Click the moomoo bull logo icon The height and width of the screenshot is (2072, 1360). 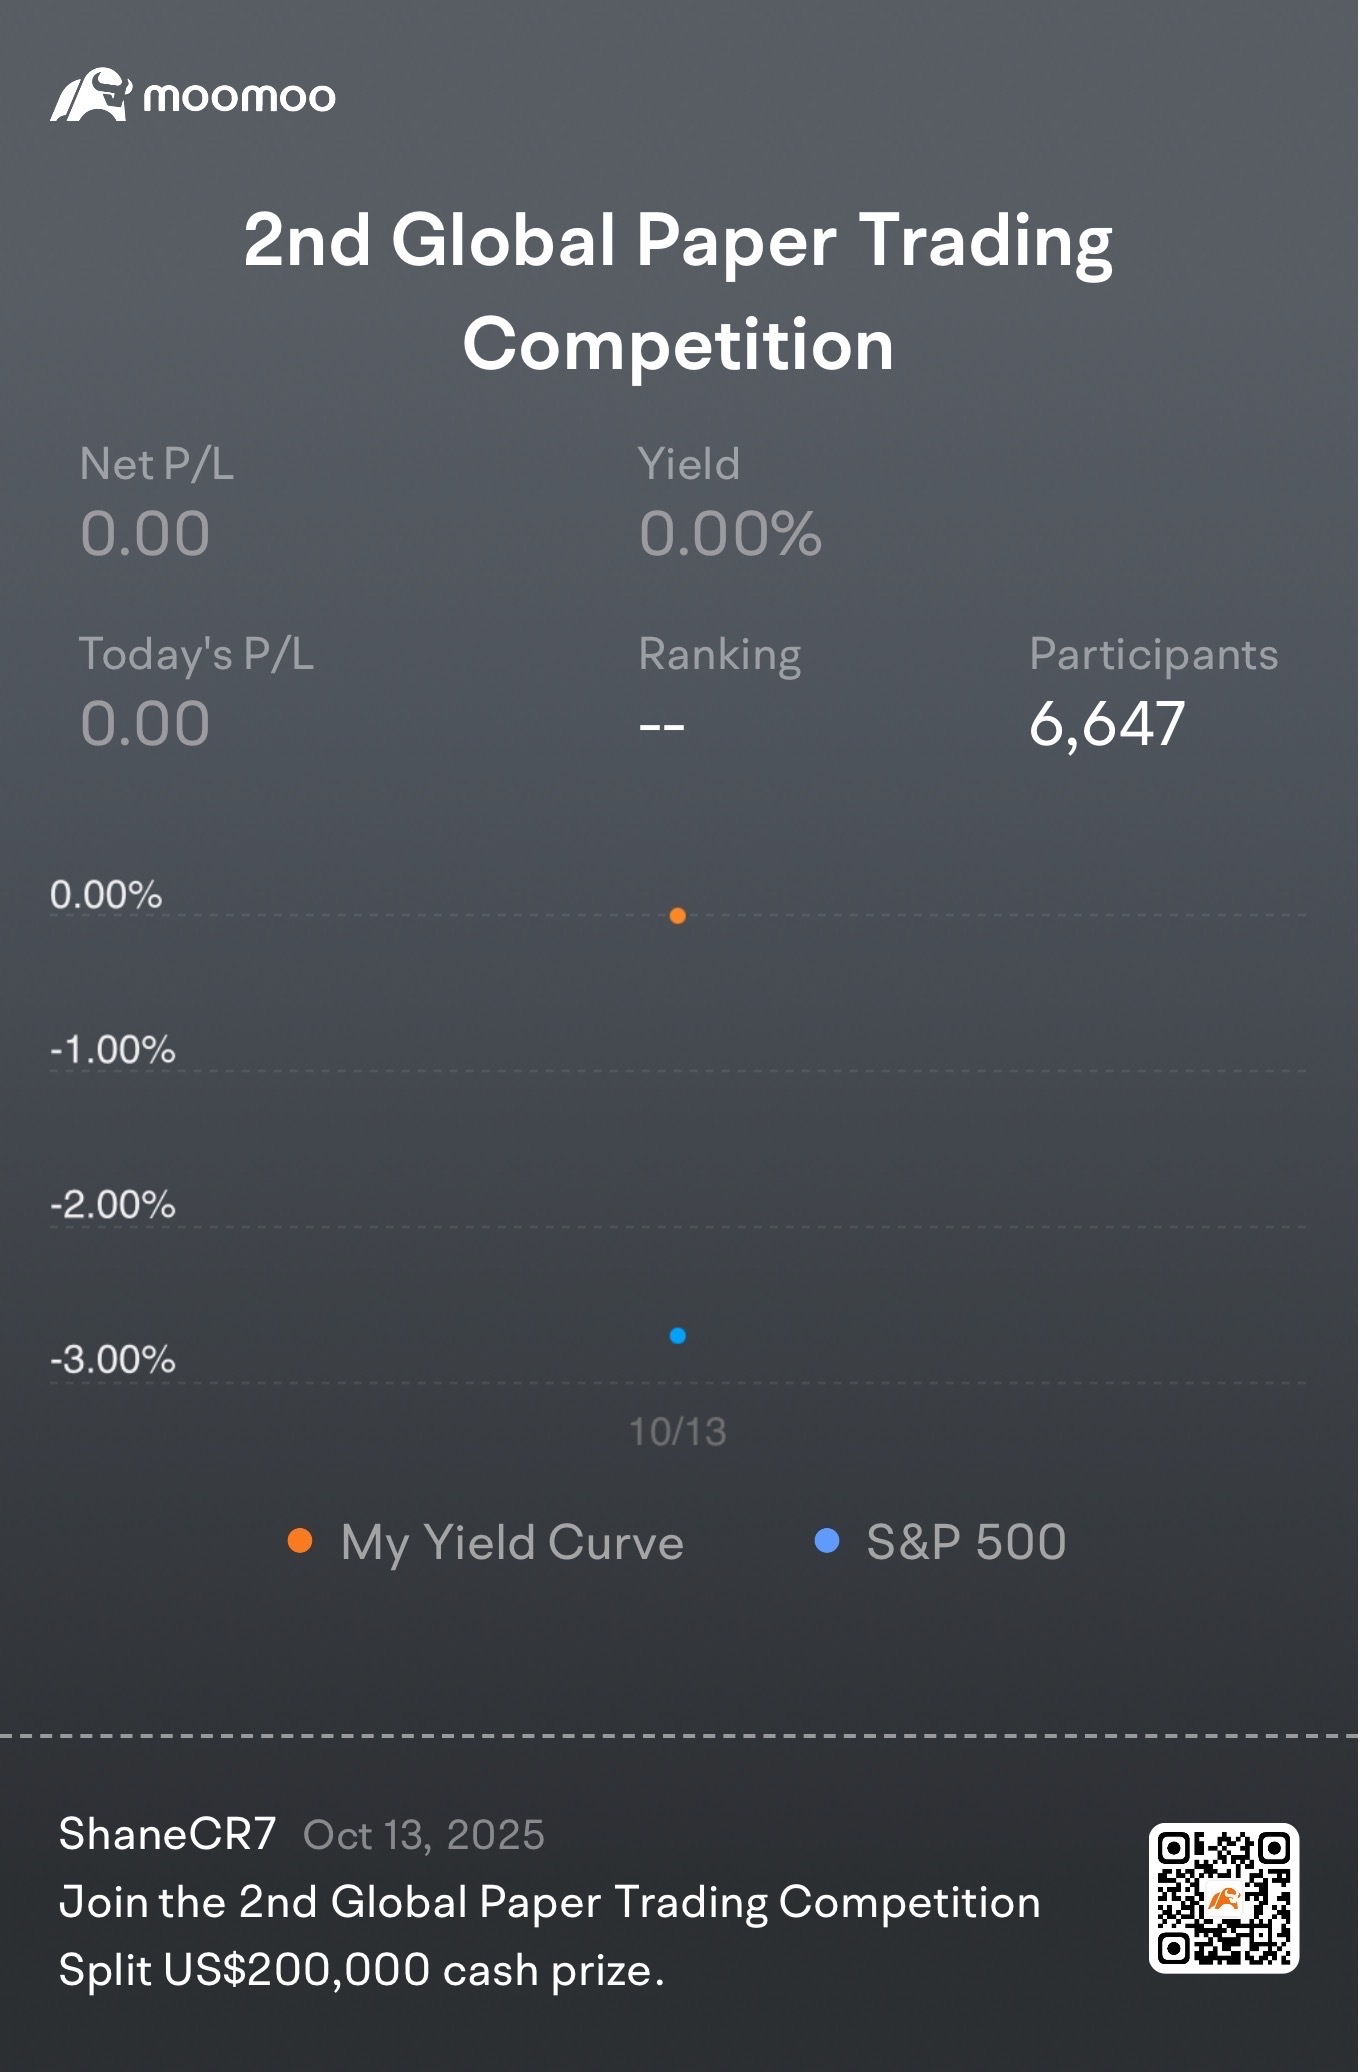click(x=90, y=96)
